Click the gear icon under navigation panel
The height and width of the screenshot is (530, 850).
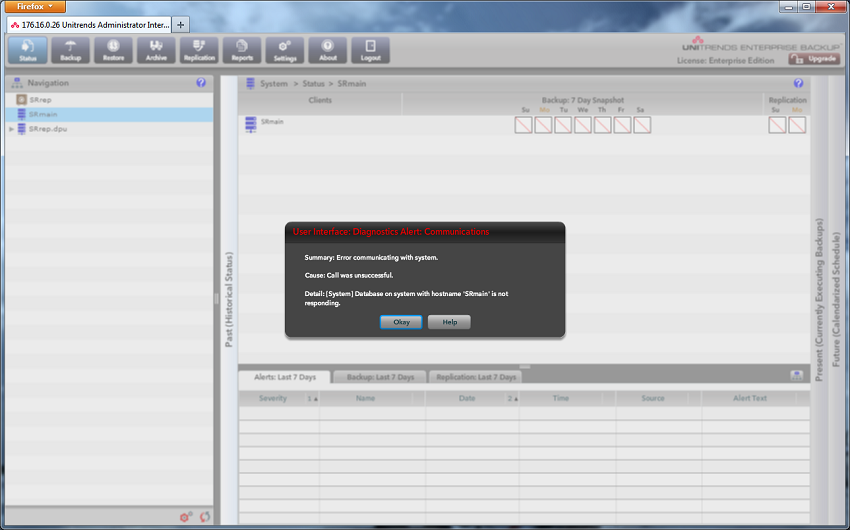(186, 517)
